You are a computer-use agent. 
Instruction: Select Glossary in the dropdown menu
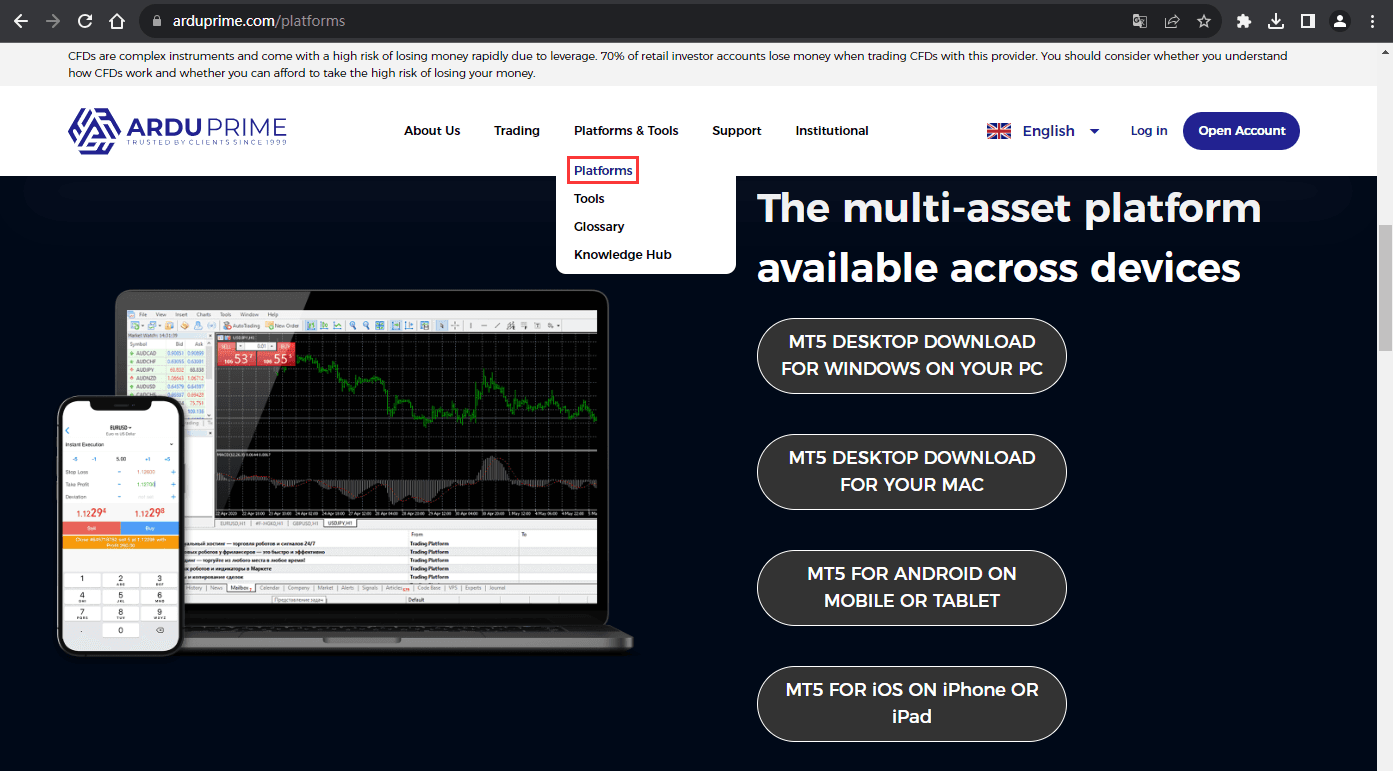599,226
